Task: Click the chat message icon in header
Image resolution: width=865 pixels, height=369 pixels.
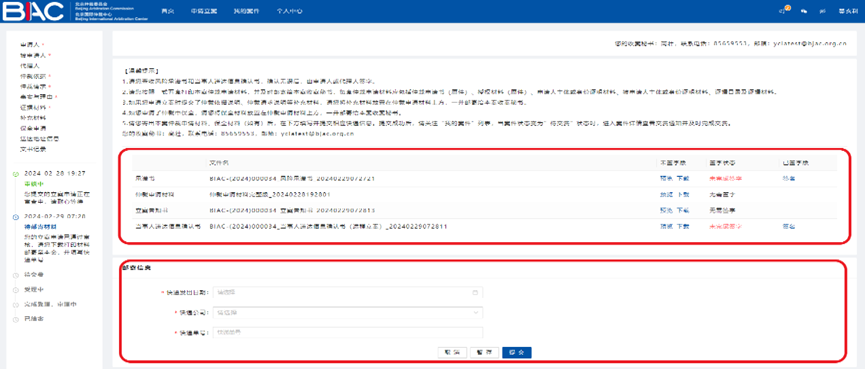Action: (804, 11)
